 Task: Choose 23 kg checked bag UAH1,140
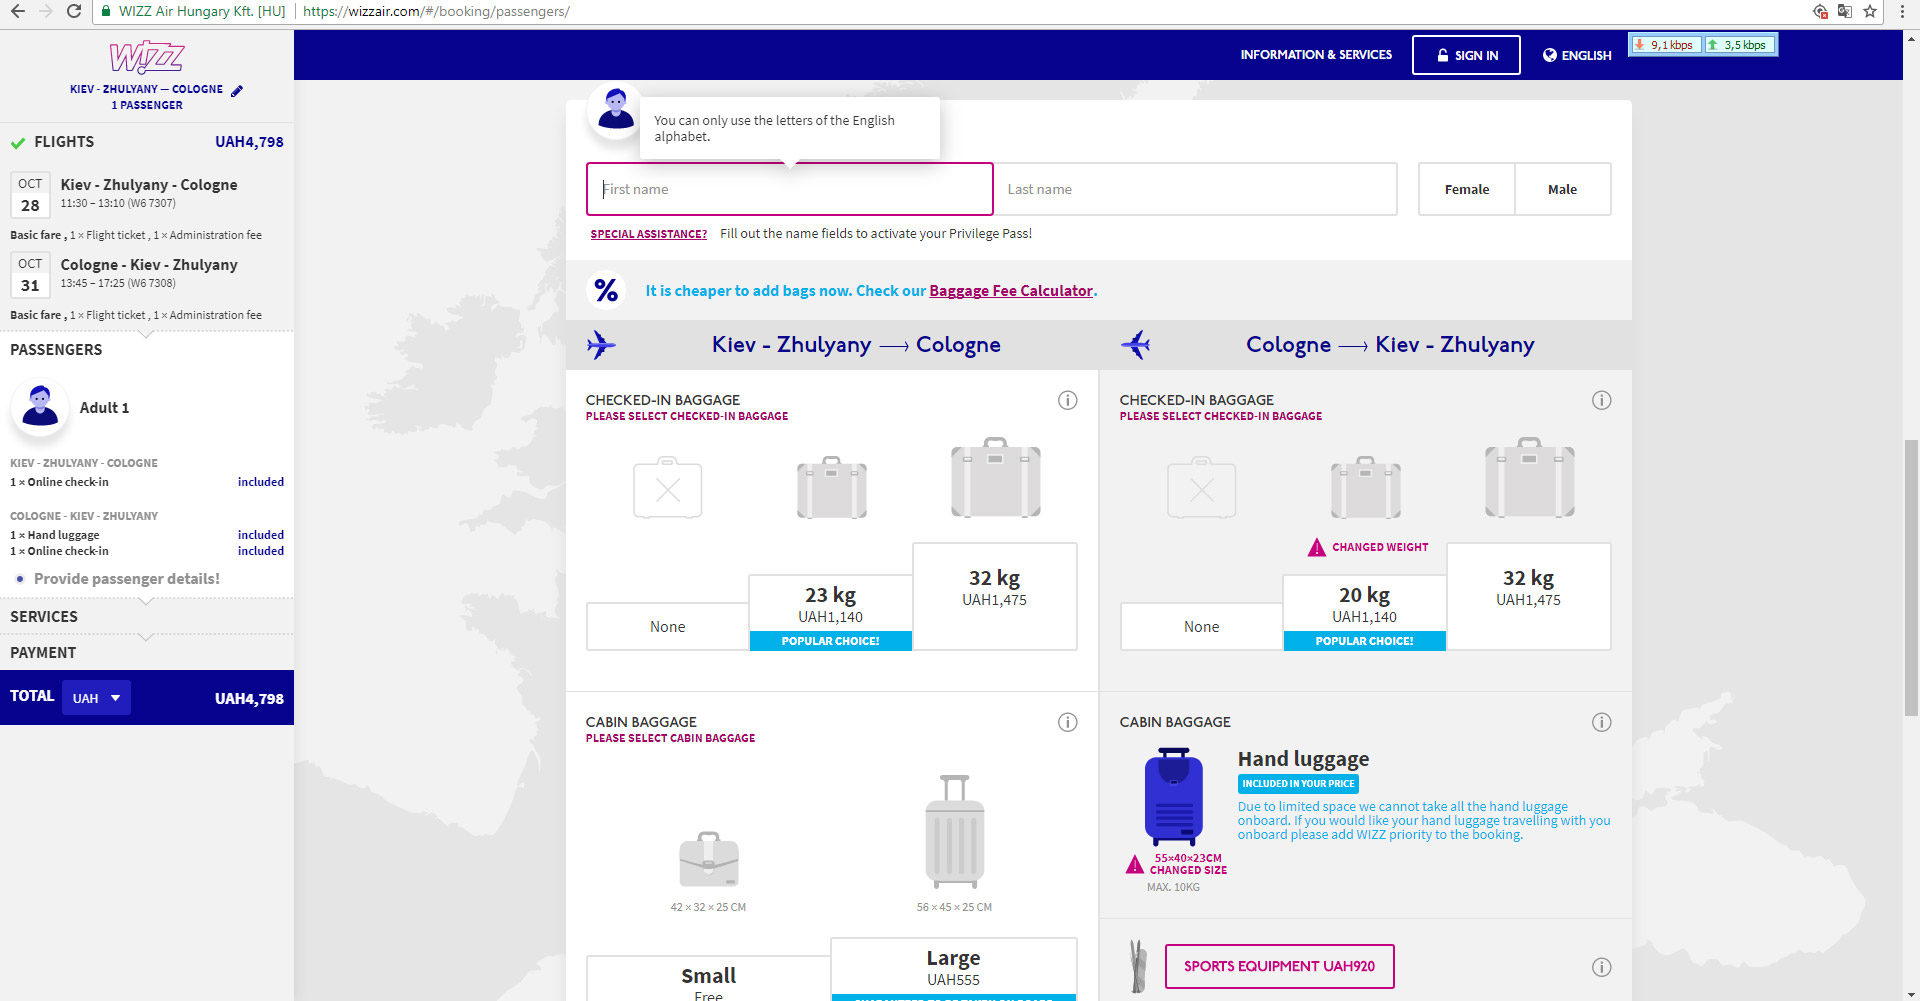pyautogui.click(x=831, y=613)
